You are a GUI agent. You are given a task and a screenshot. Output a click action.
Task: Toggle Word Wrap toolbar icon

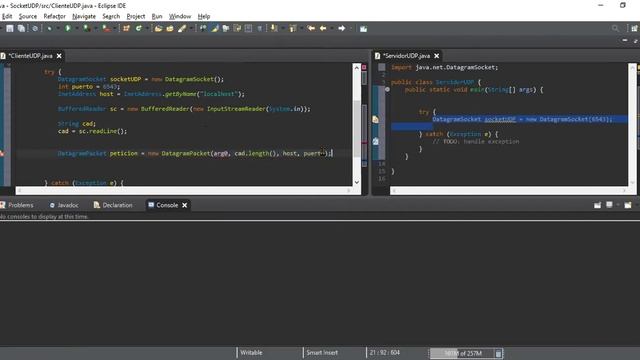[237, 29]
